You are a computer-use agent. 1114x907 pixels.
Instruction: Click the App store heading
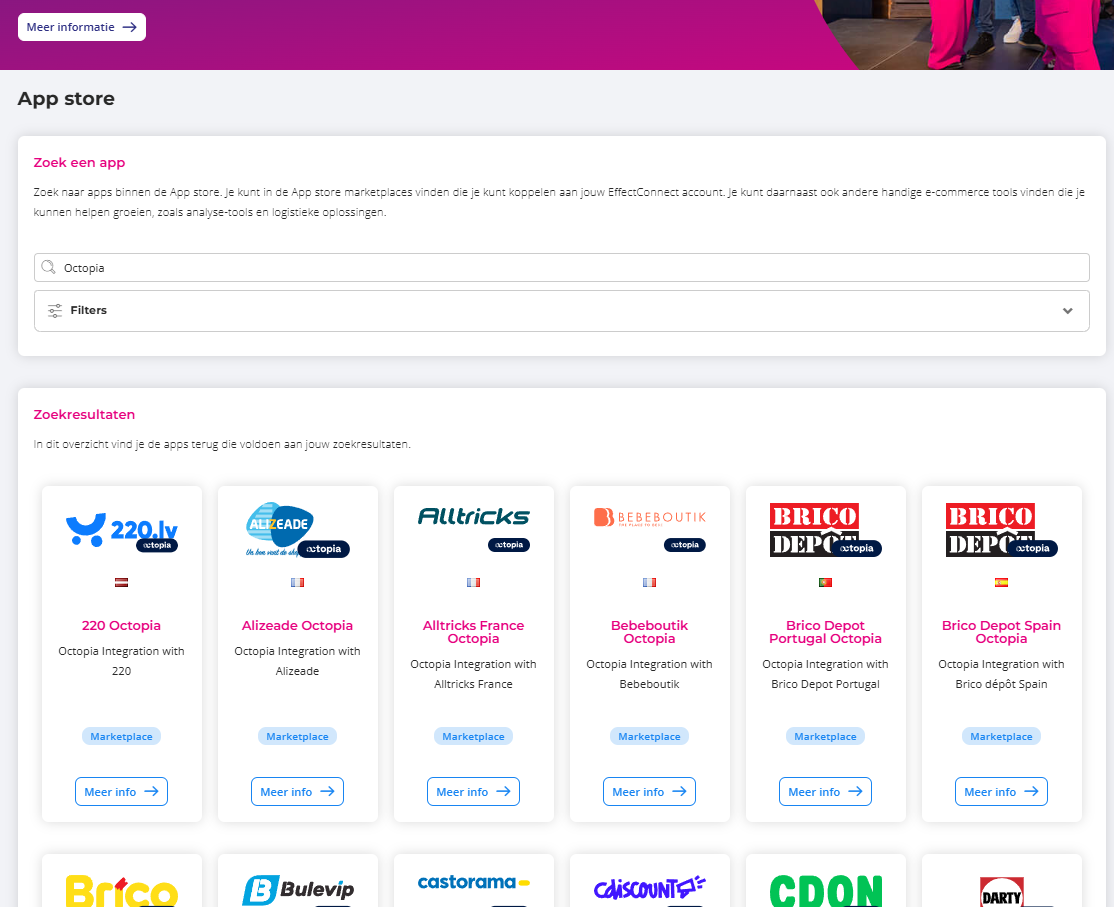pyautogui.click(x=66, y=99)
